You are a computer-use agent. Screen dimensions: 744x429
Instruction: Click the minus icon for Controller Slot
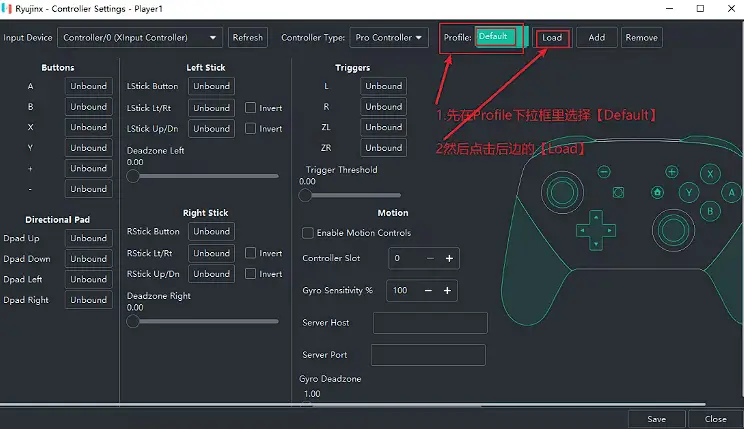click(431, 258)
